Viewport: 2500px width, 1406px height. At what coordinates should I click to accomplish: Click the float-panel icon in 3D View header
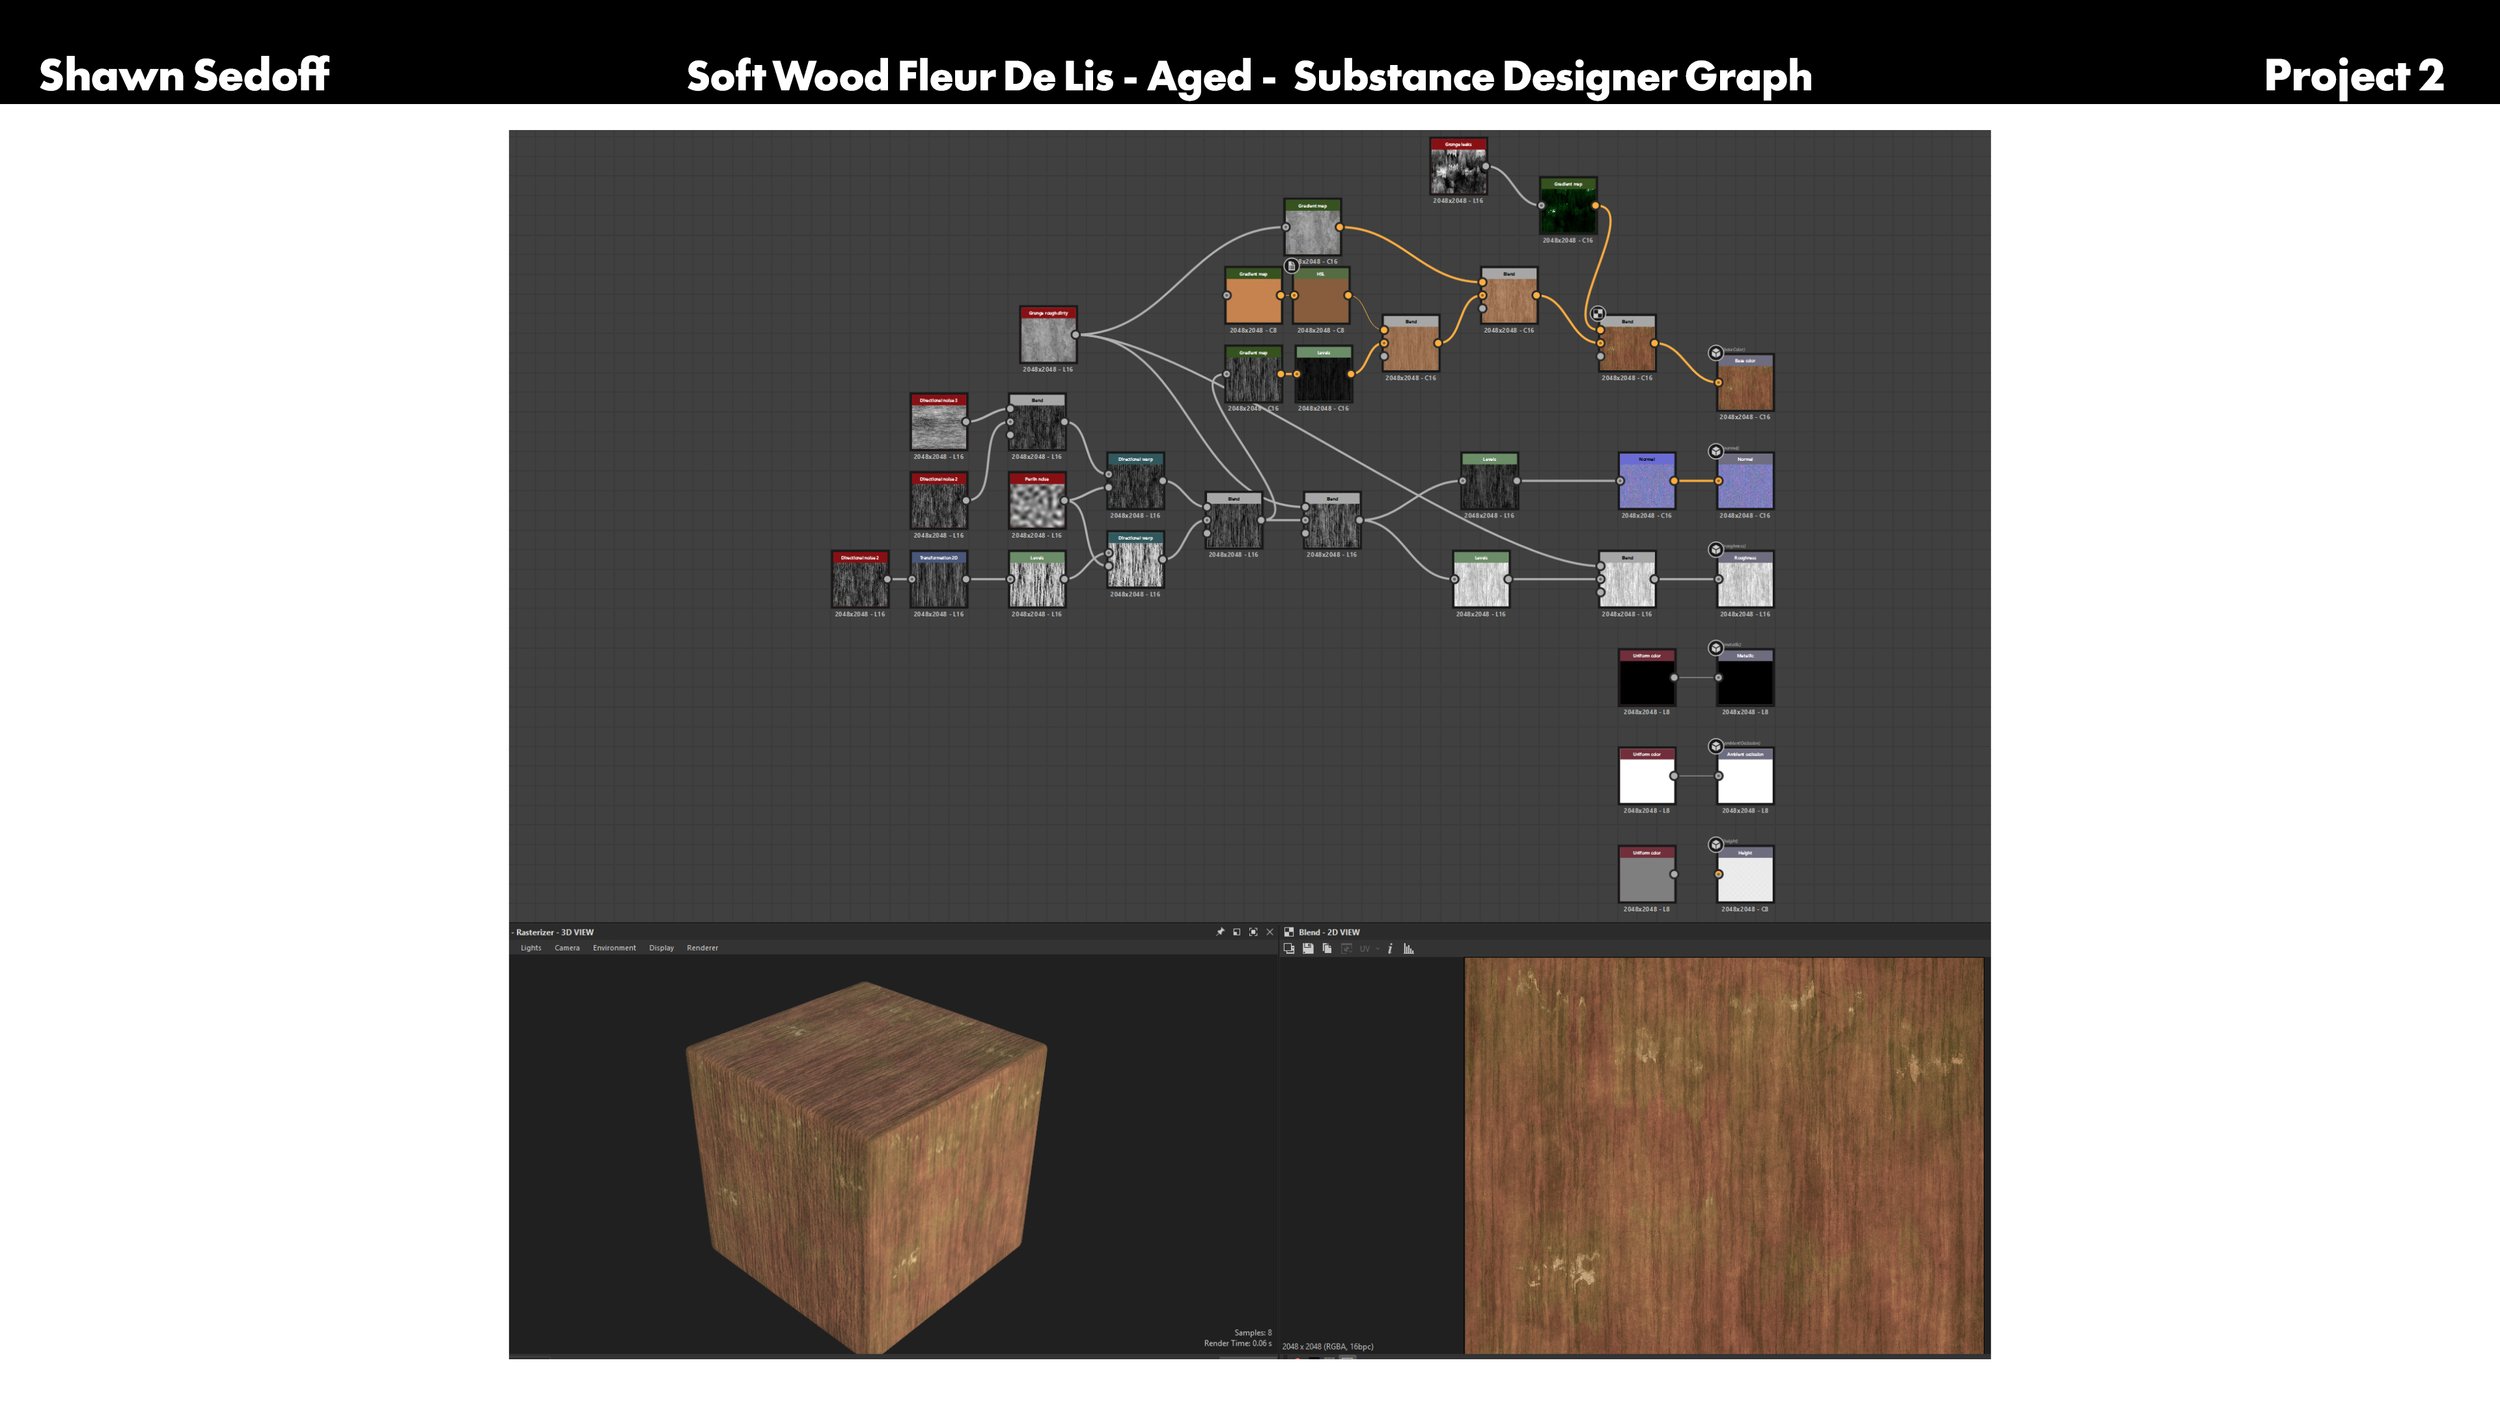click(x=1237, y=932)
